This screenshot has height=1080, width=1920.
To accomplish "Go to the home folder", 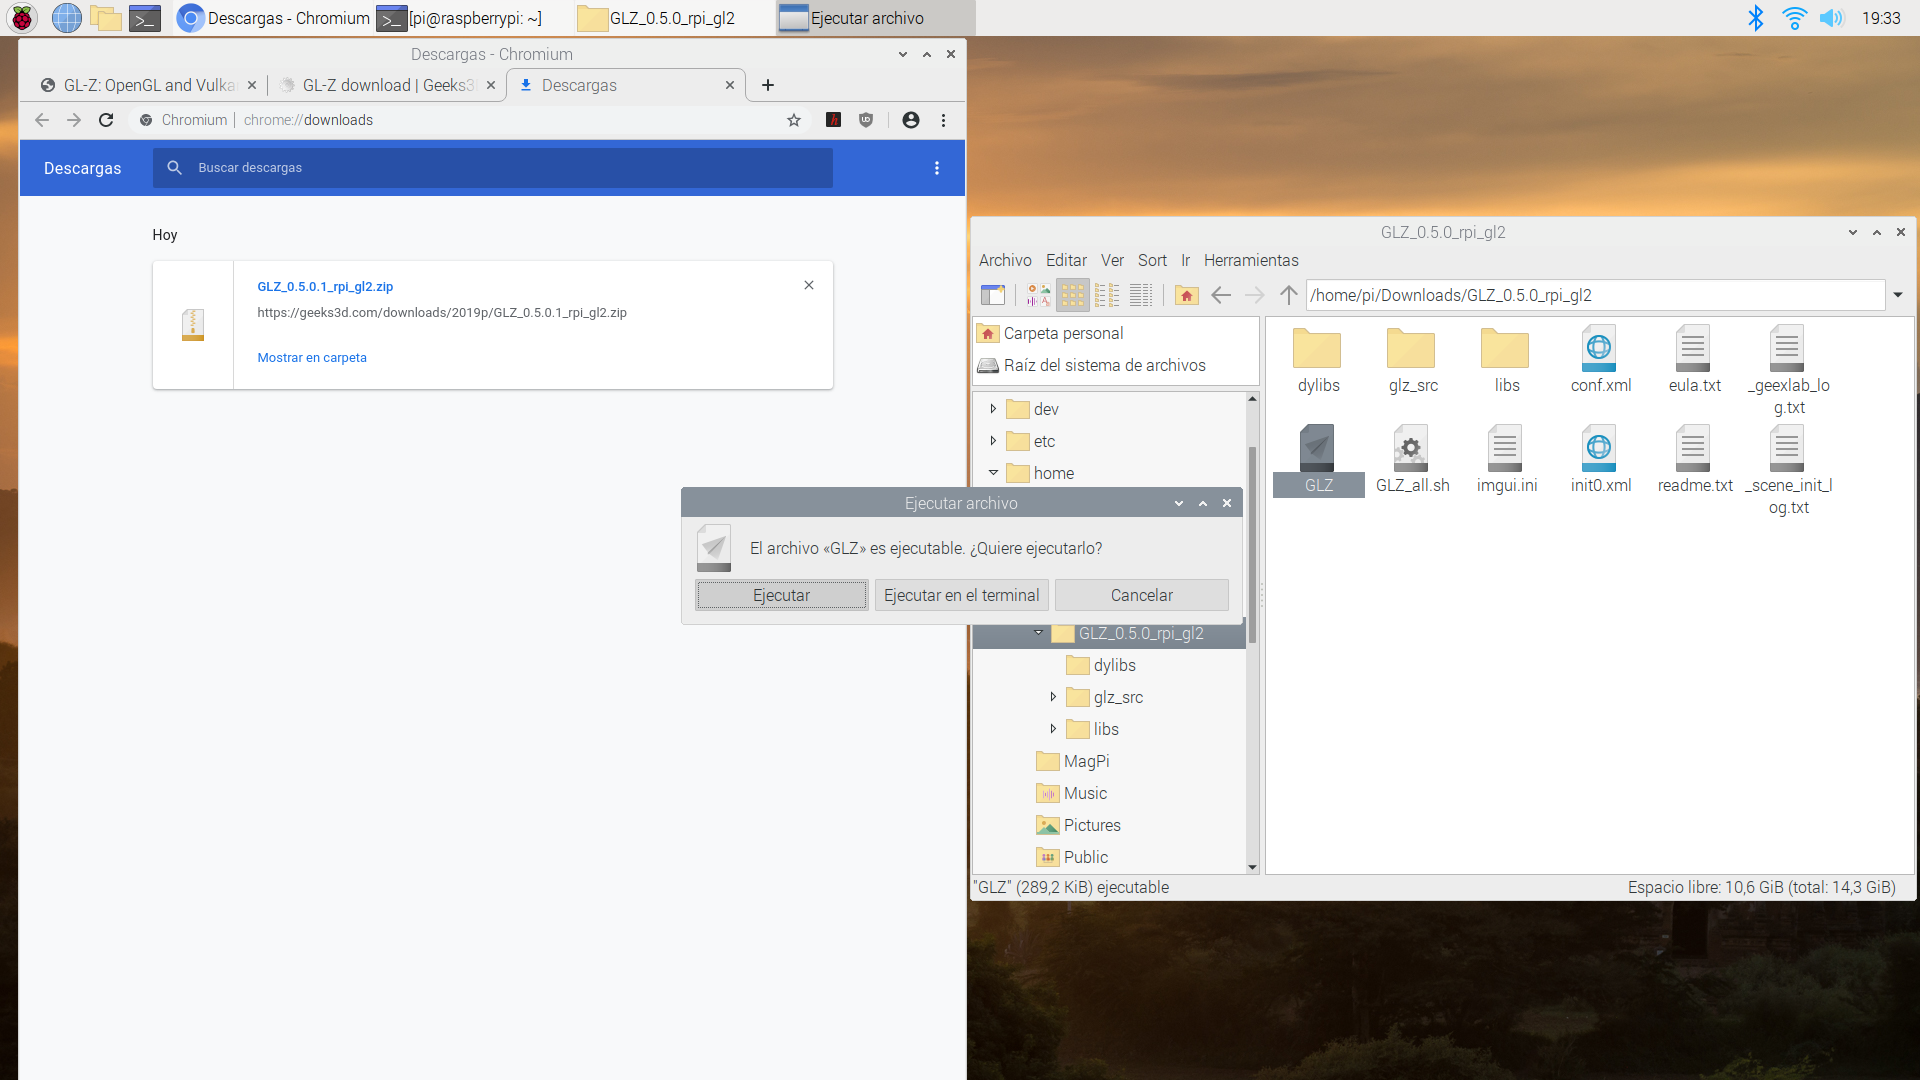I will coord(1186,295).
